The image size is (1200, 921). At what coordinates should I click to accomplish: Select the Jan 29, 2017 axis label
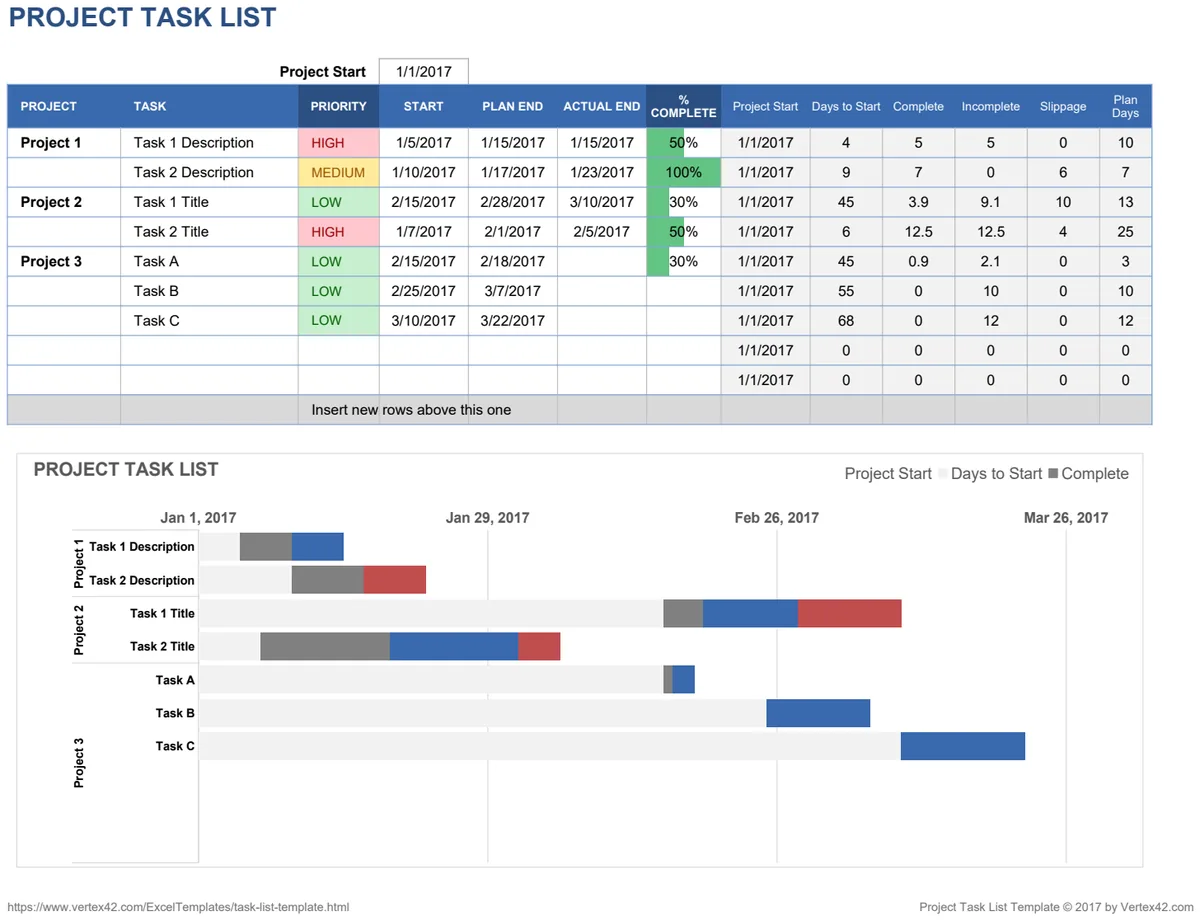[487, 518]
